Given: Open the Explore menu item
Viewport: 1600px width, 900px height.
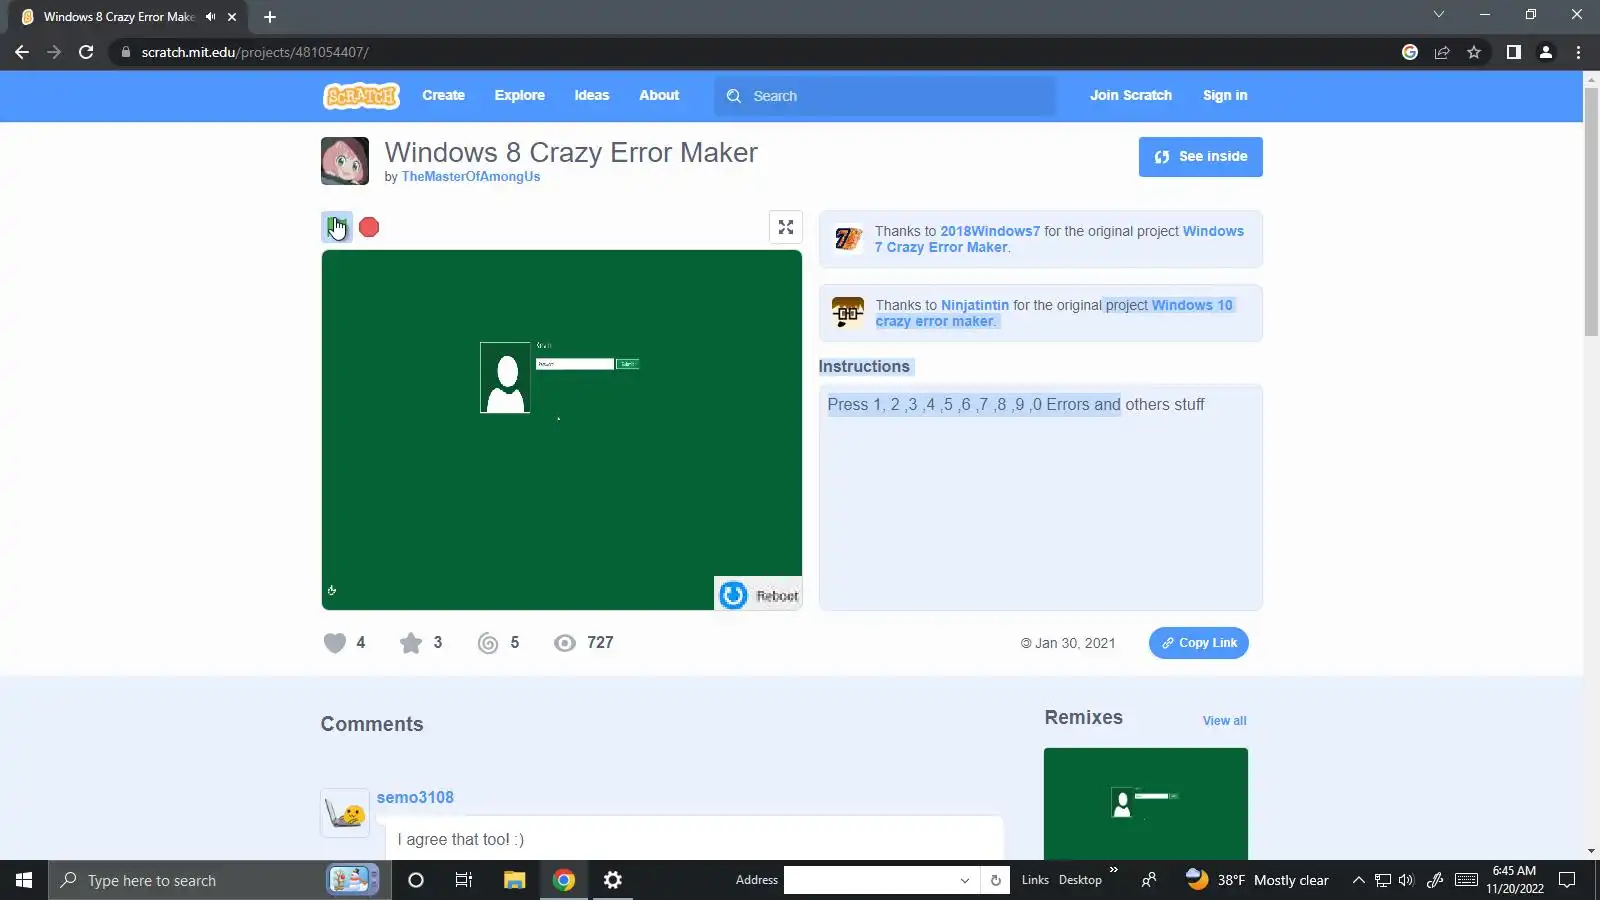Looking at the screenshot, I should click(520, 96).
